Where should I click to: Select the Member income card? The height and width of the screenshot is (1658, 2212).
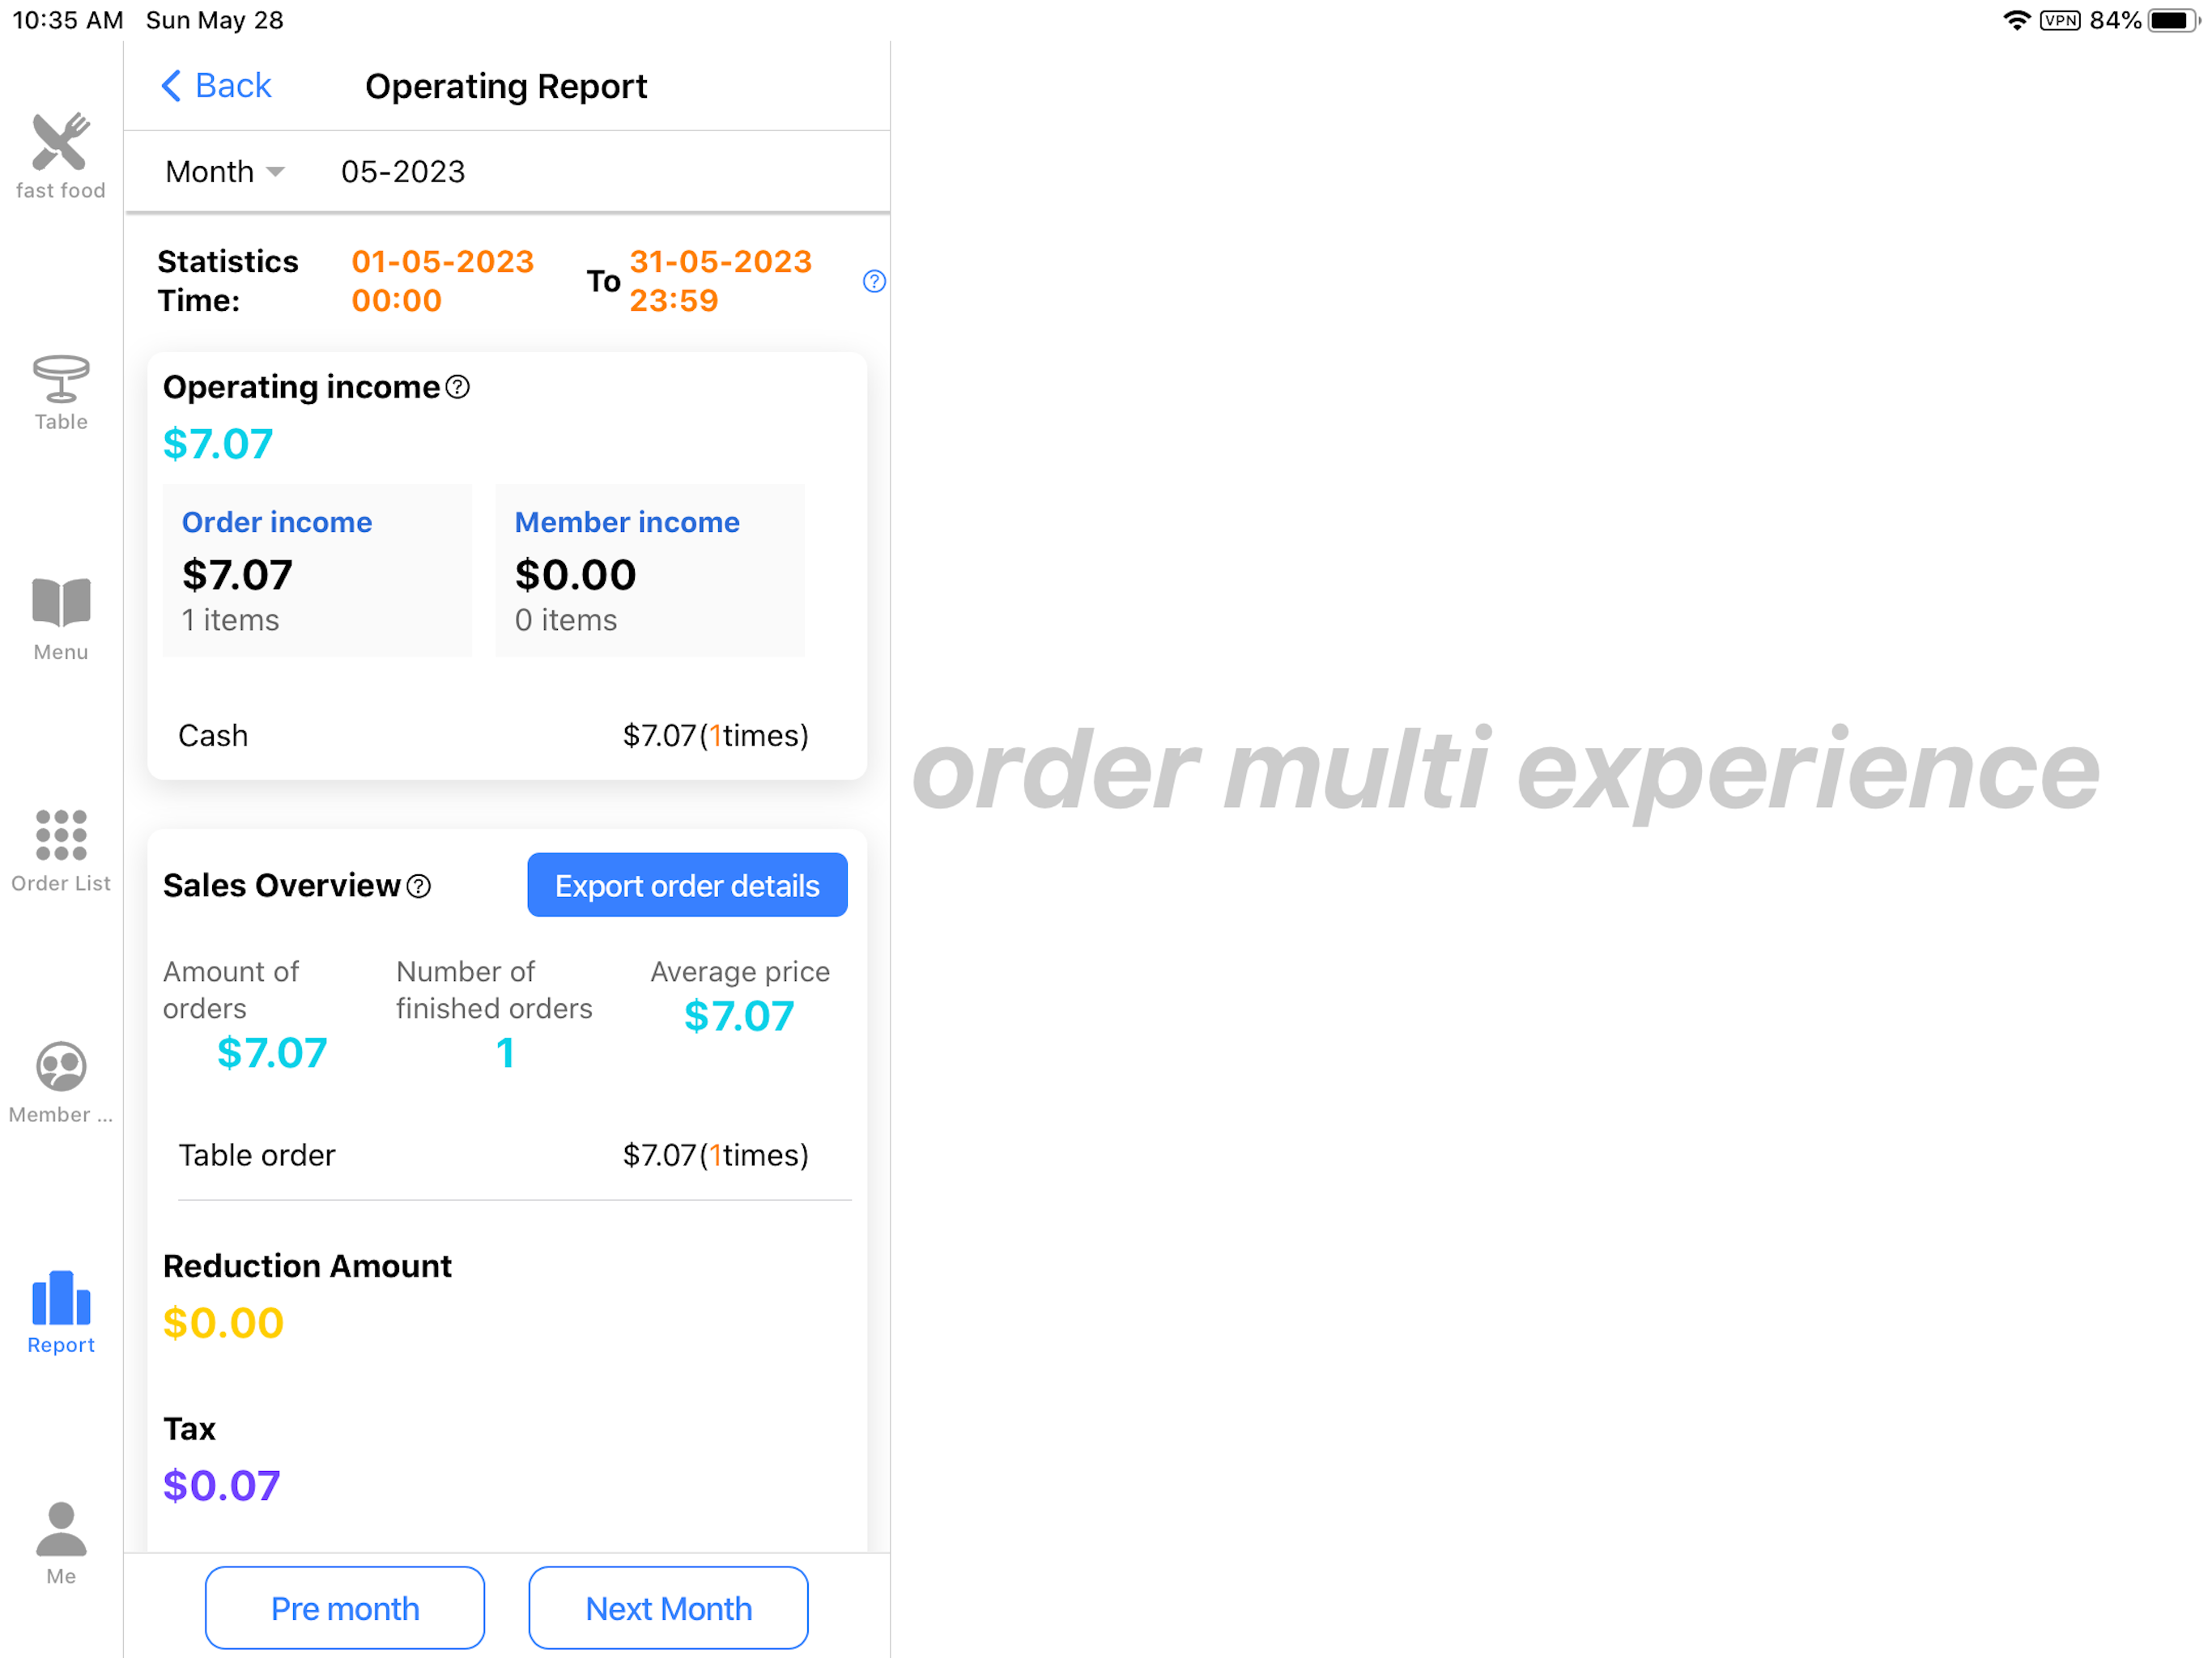(650, 570)
